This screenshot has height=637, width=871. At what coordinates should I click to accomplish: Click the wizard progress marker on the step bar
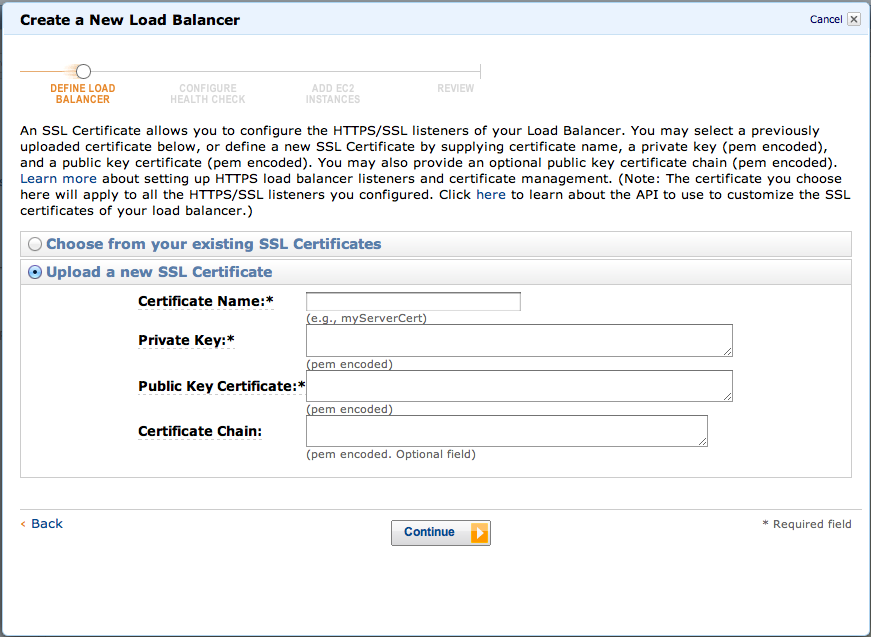pos(83,71)
